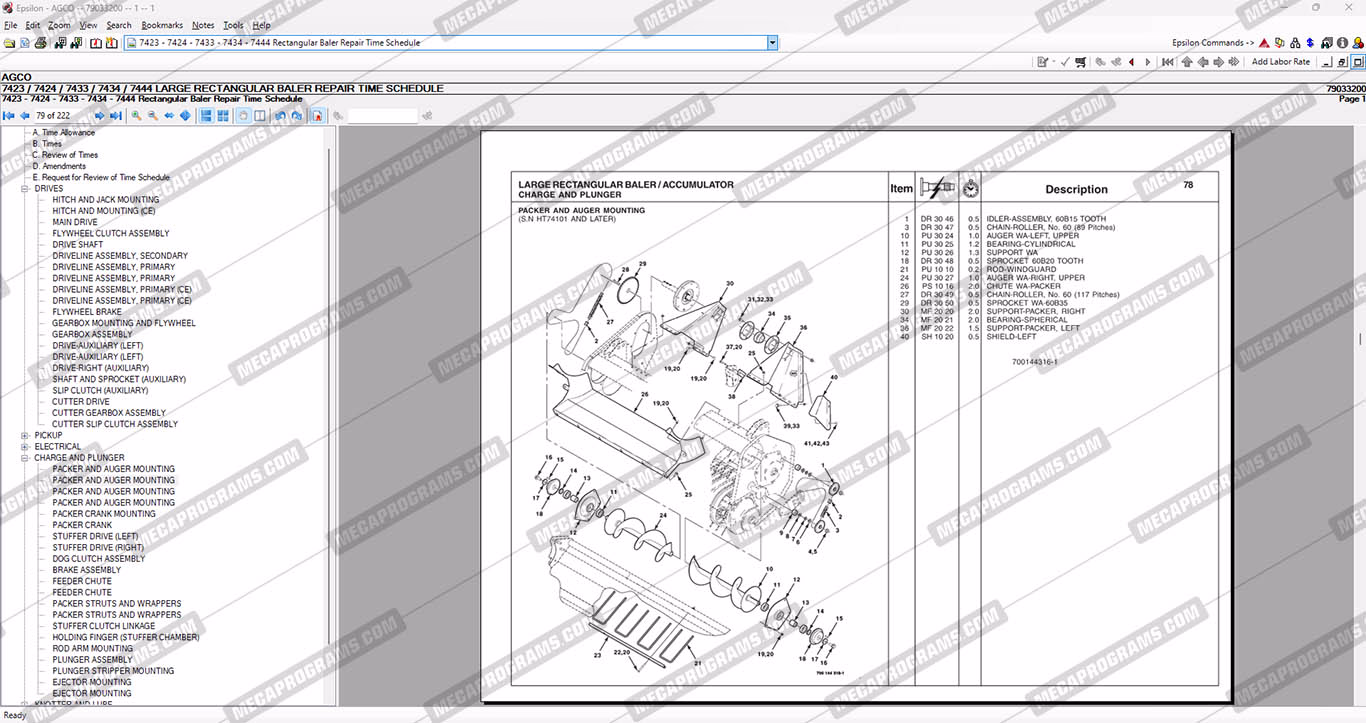1366x723 pixels.
Task: Toggle the multi-page thumbnail grid view
Action: point(222,116)
